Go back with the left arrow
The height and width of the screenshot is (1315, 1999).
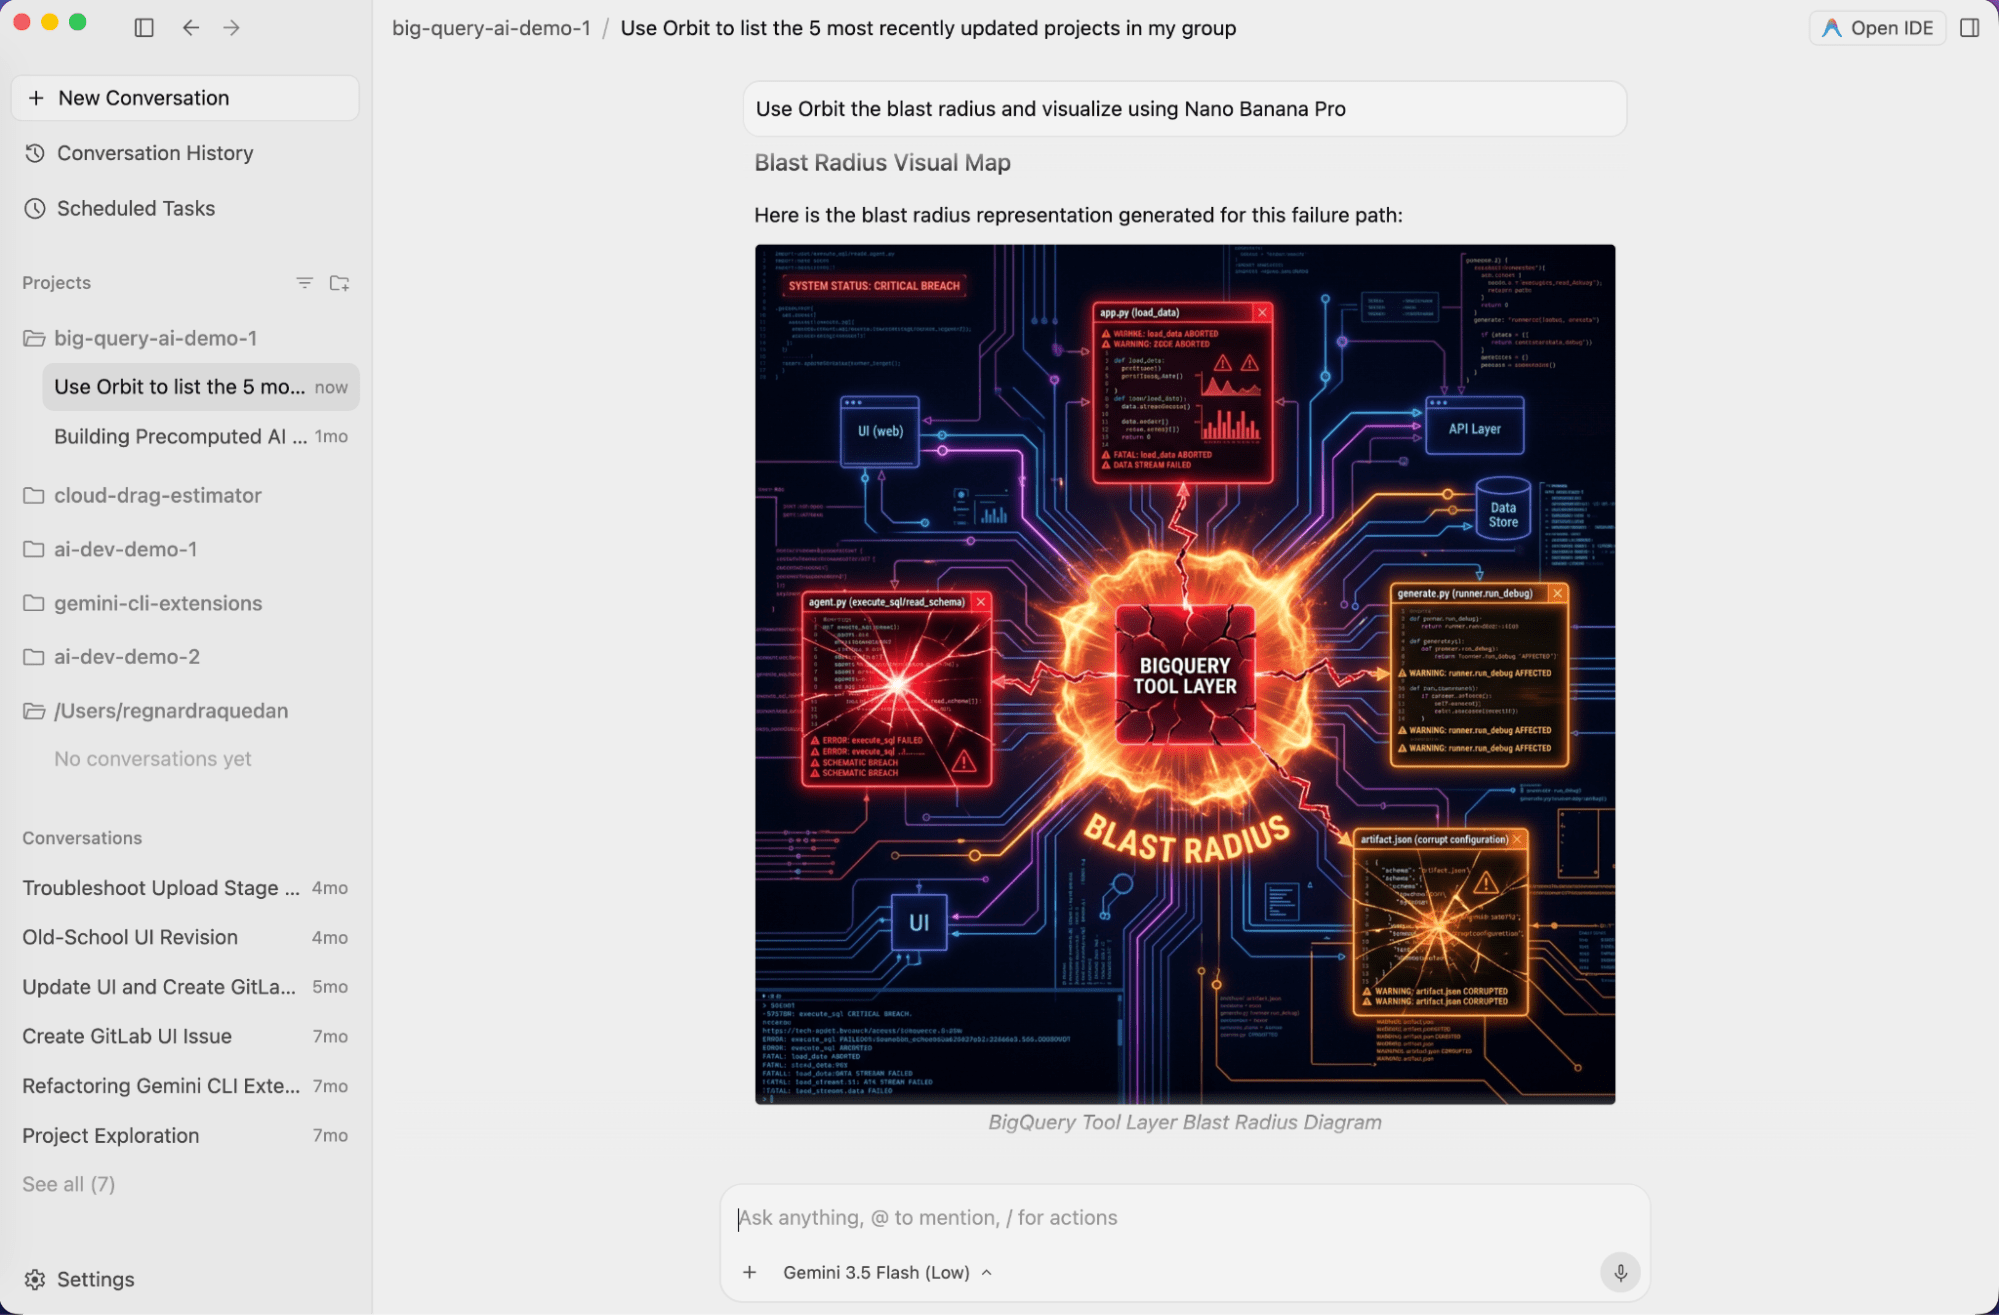click(x=190, y=27)
